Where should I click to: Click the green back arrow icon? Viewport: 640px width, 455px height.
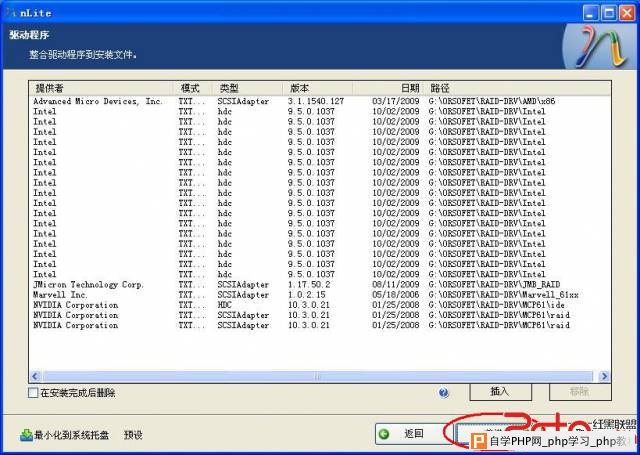(384, 434)
